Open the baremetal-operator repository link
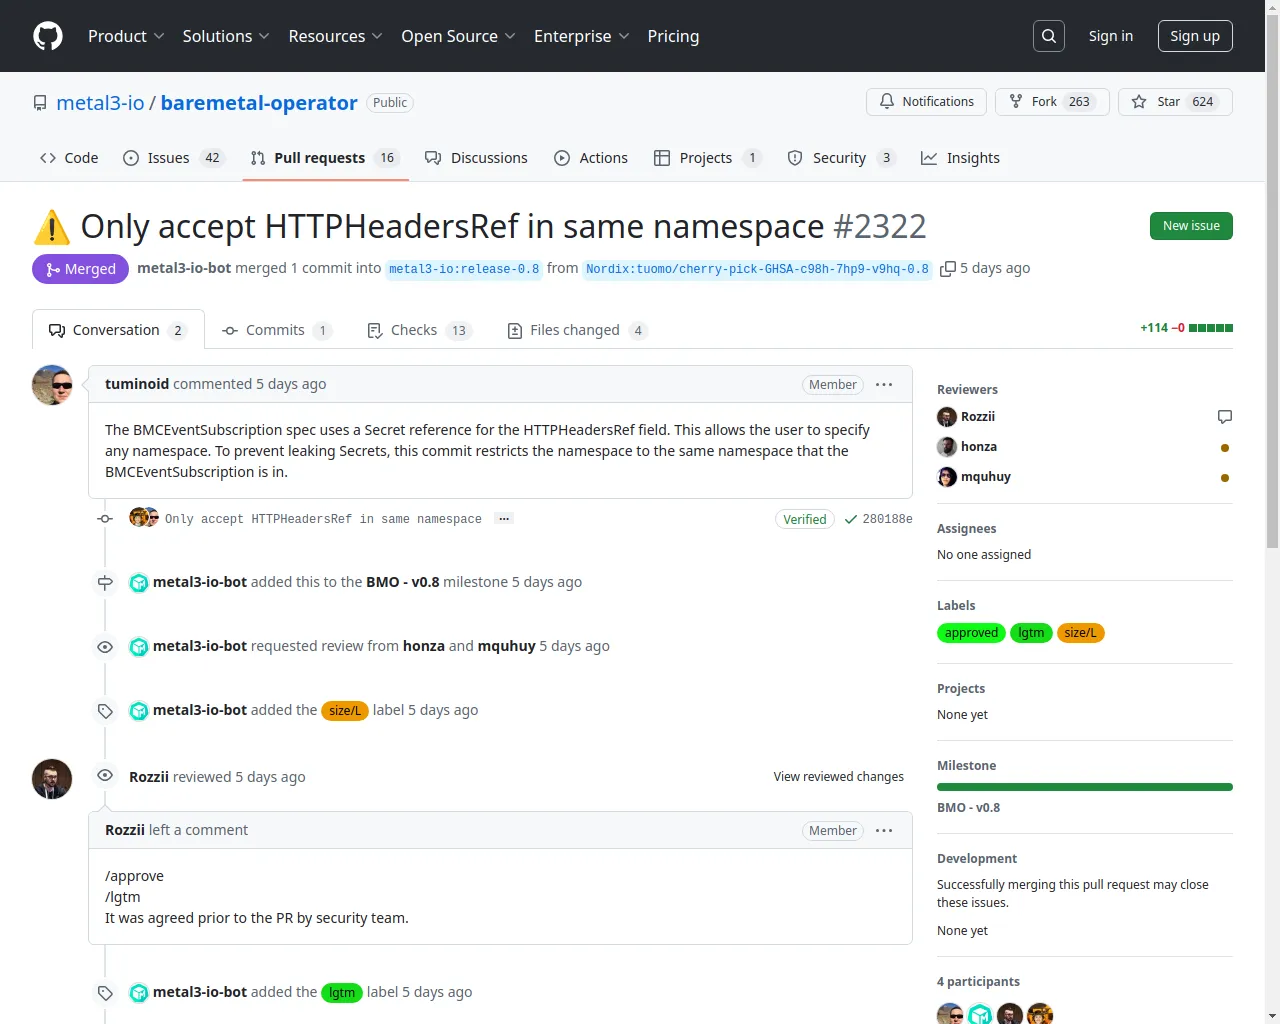Viewport: 1280px width, 1024px height. (x=259, y=103)
